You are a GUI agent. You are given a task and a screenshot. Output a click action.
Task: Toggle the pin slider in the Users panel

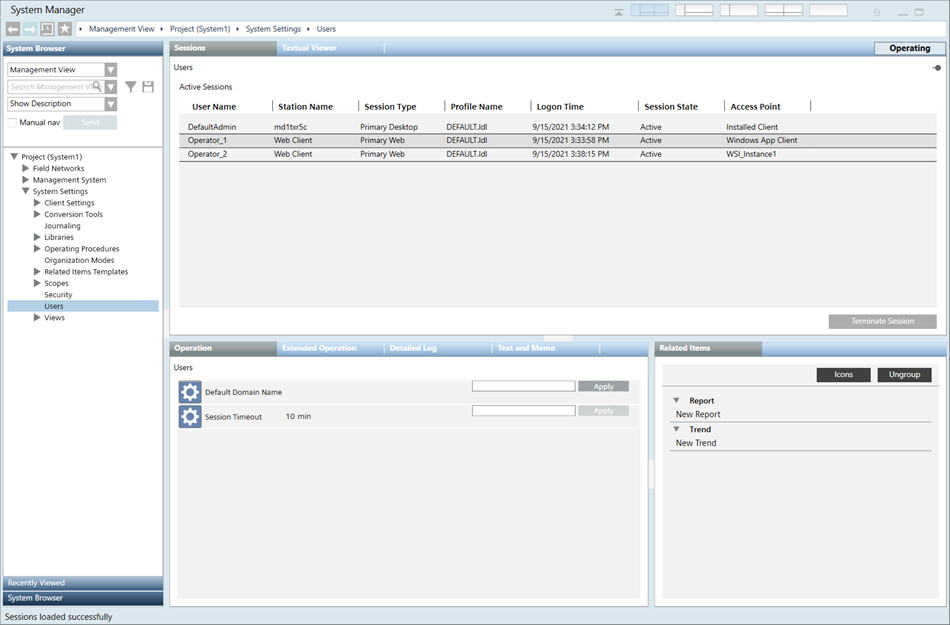coord(936,68)
